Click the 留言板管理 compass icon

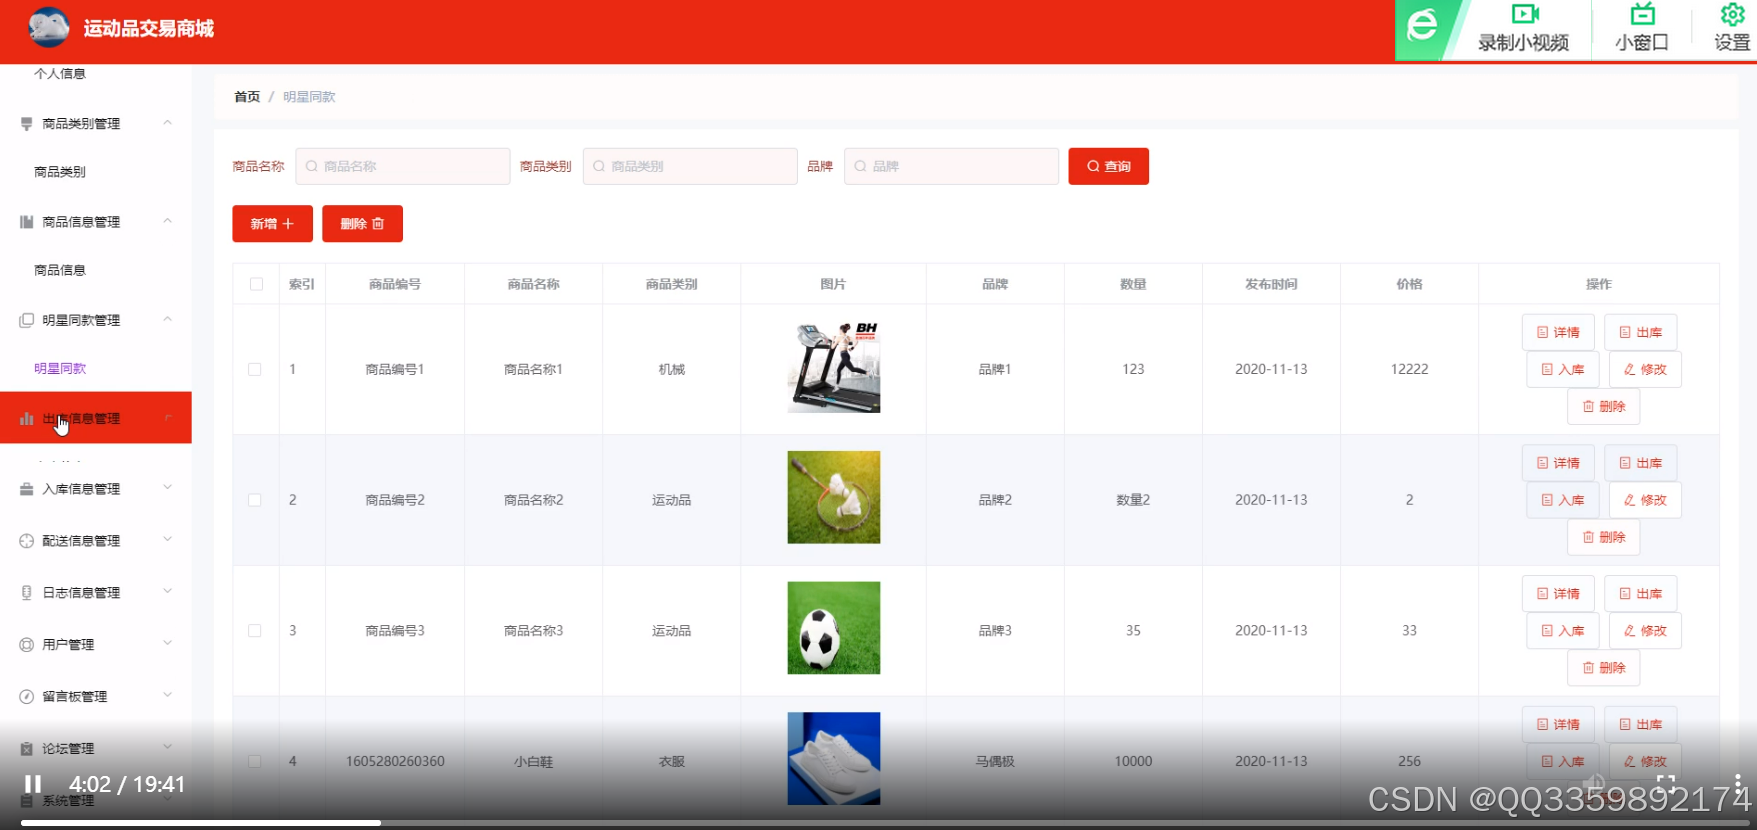pos(27,697)
